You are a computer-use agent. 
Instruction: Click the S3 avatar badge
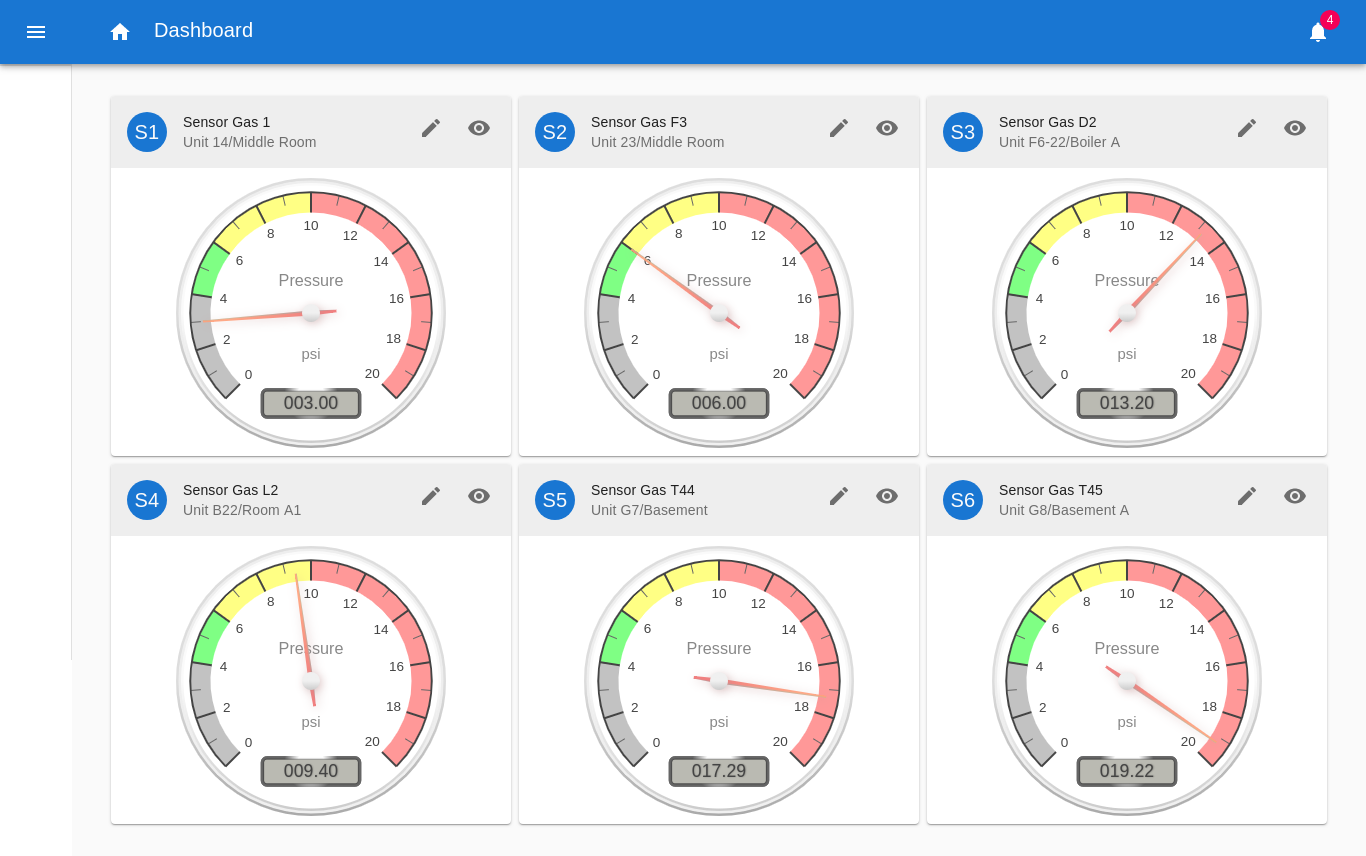point(963,132)
